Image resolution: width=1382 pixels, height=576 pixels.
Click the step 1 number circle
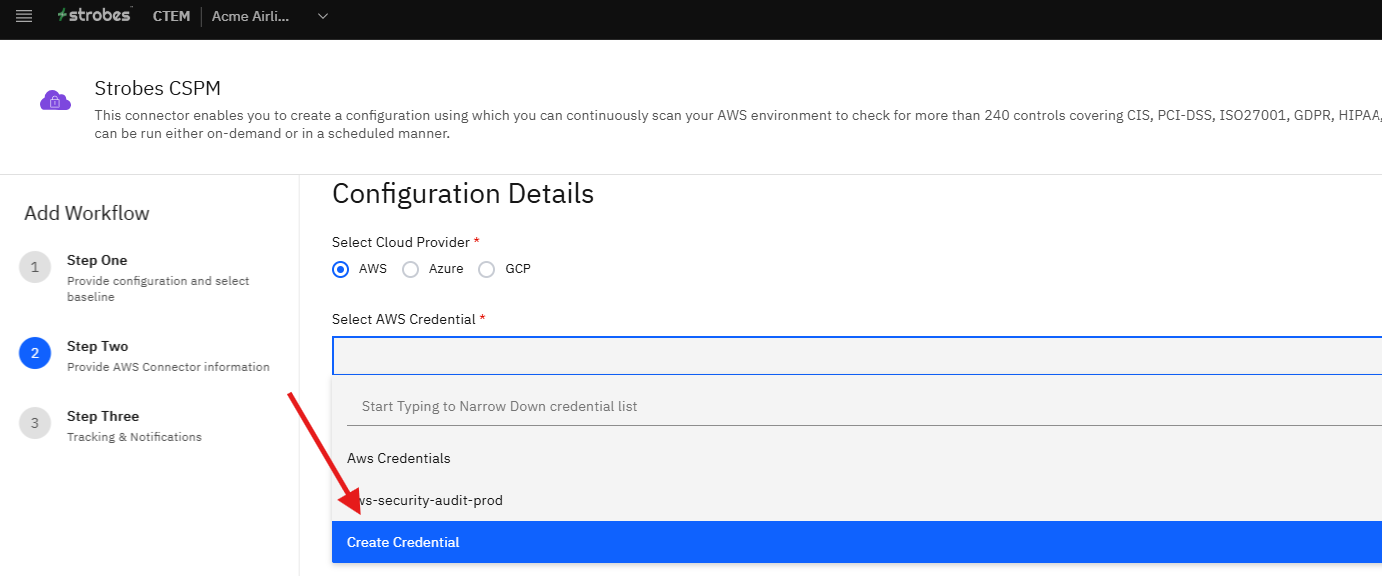[x=34, y=267]
